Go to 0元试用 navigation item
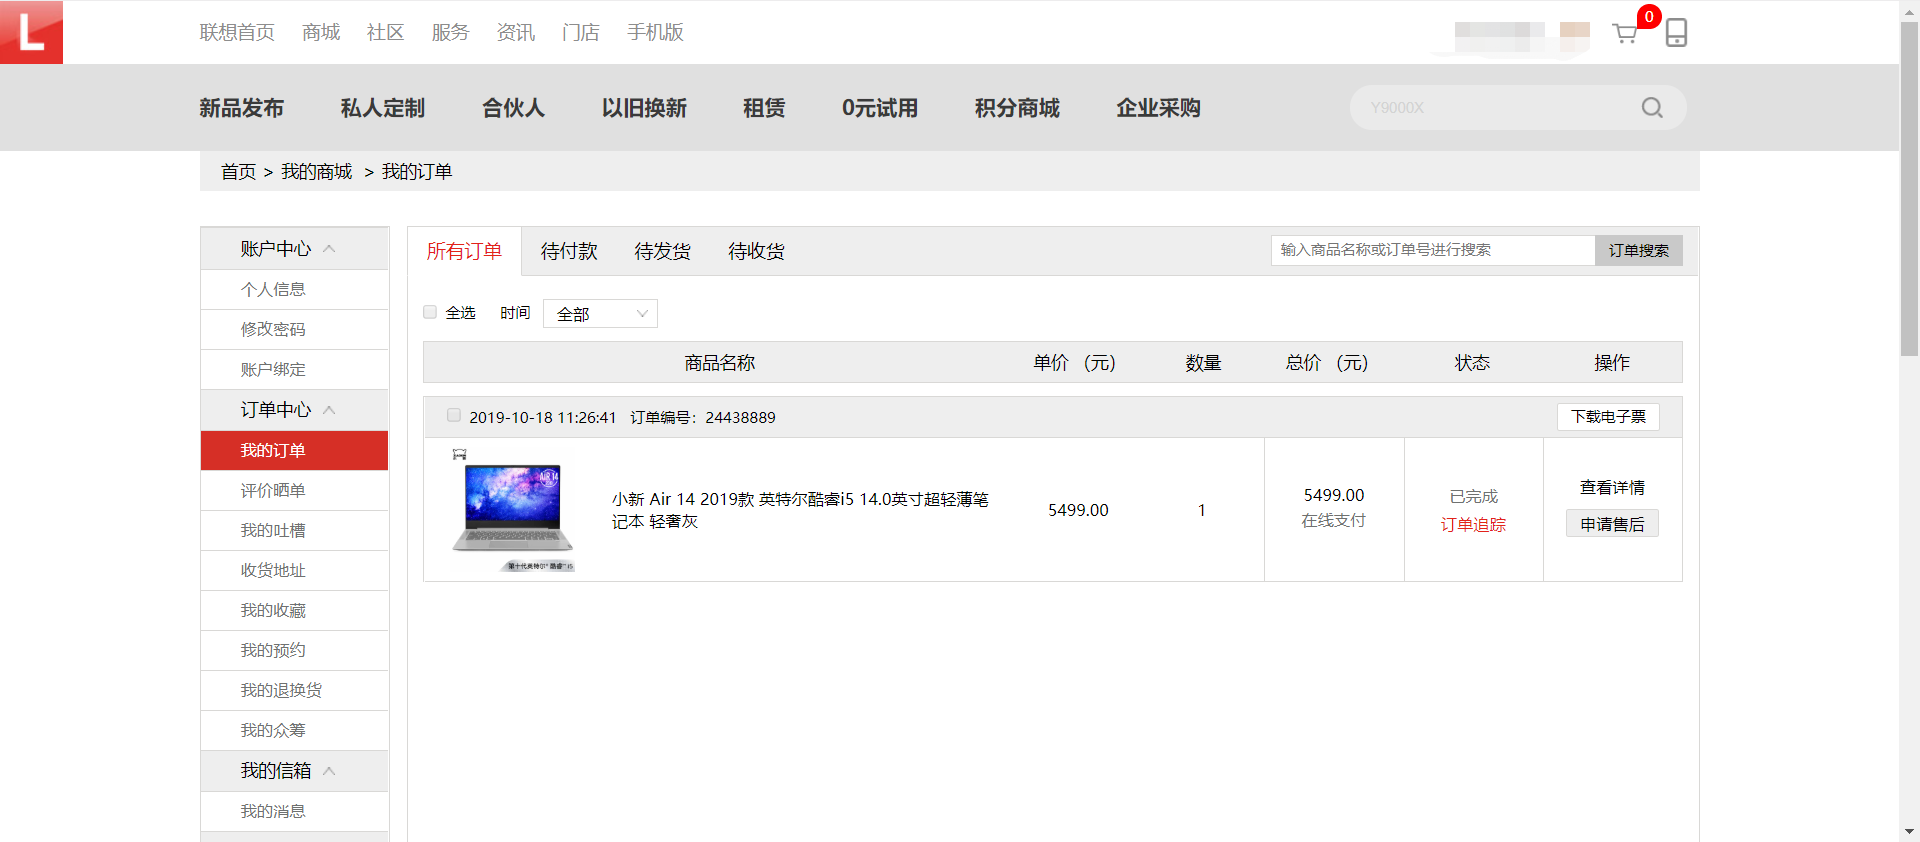Image resolution: width=1920 pixels, height=842 pixels. 880,108
